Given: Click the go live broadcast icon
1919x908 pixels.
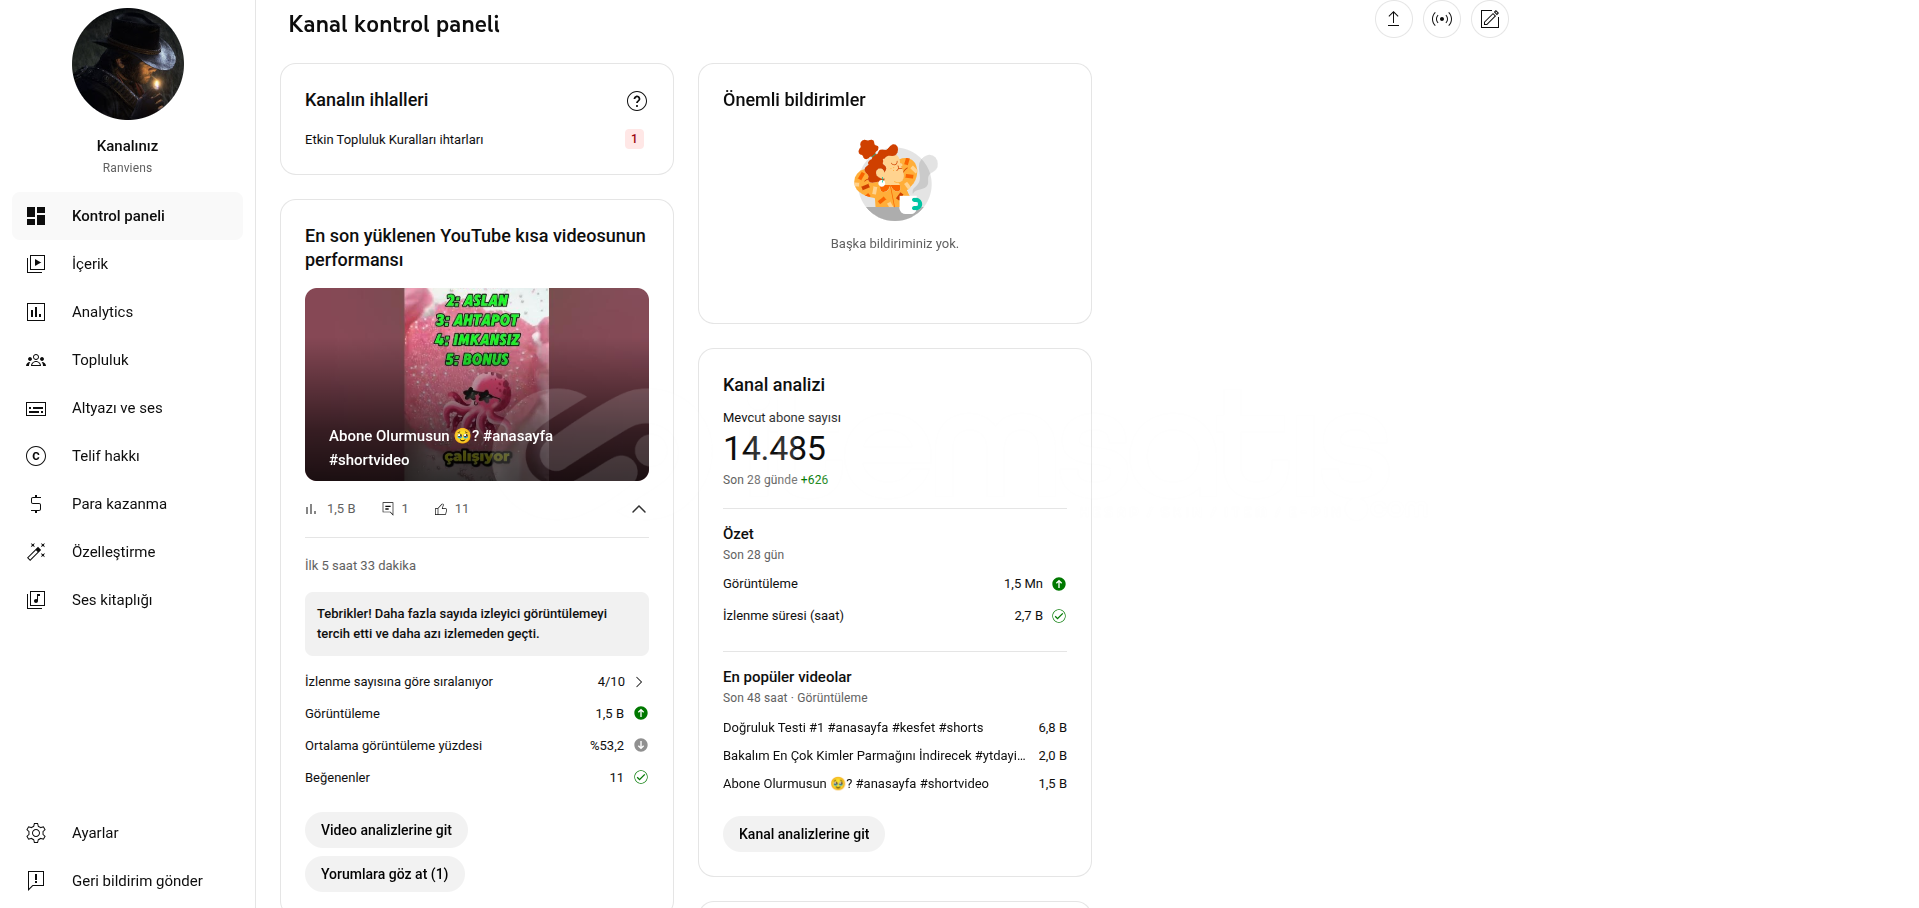Looking at the screenshot, I should coord(1442,19).
